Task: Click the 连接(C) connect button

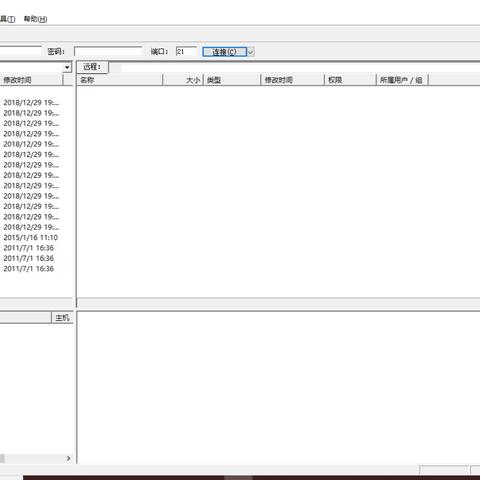Action: pyautogui.click(x=224, y=52)
